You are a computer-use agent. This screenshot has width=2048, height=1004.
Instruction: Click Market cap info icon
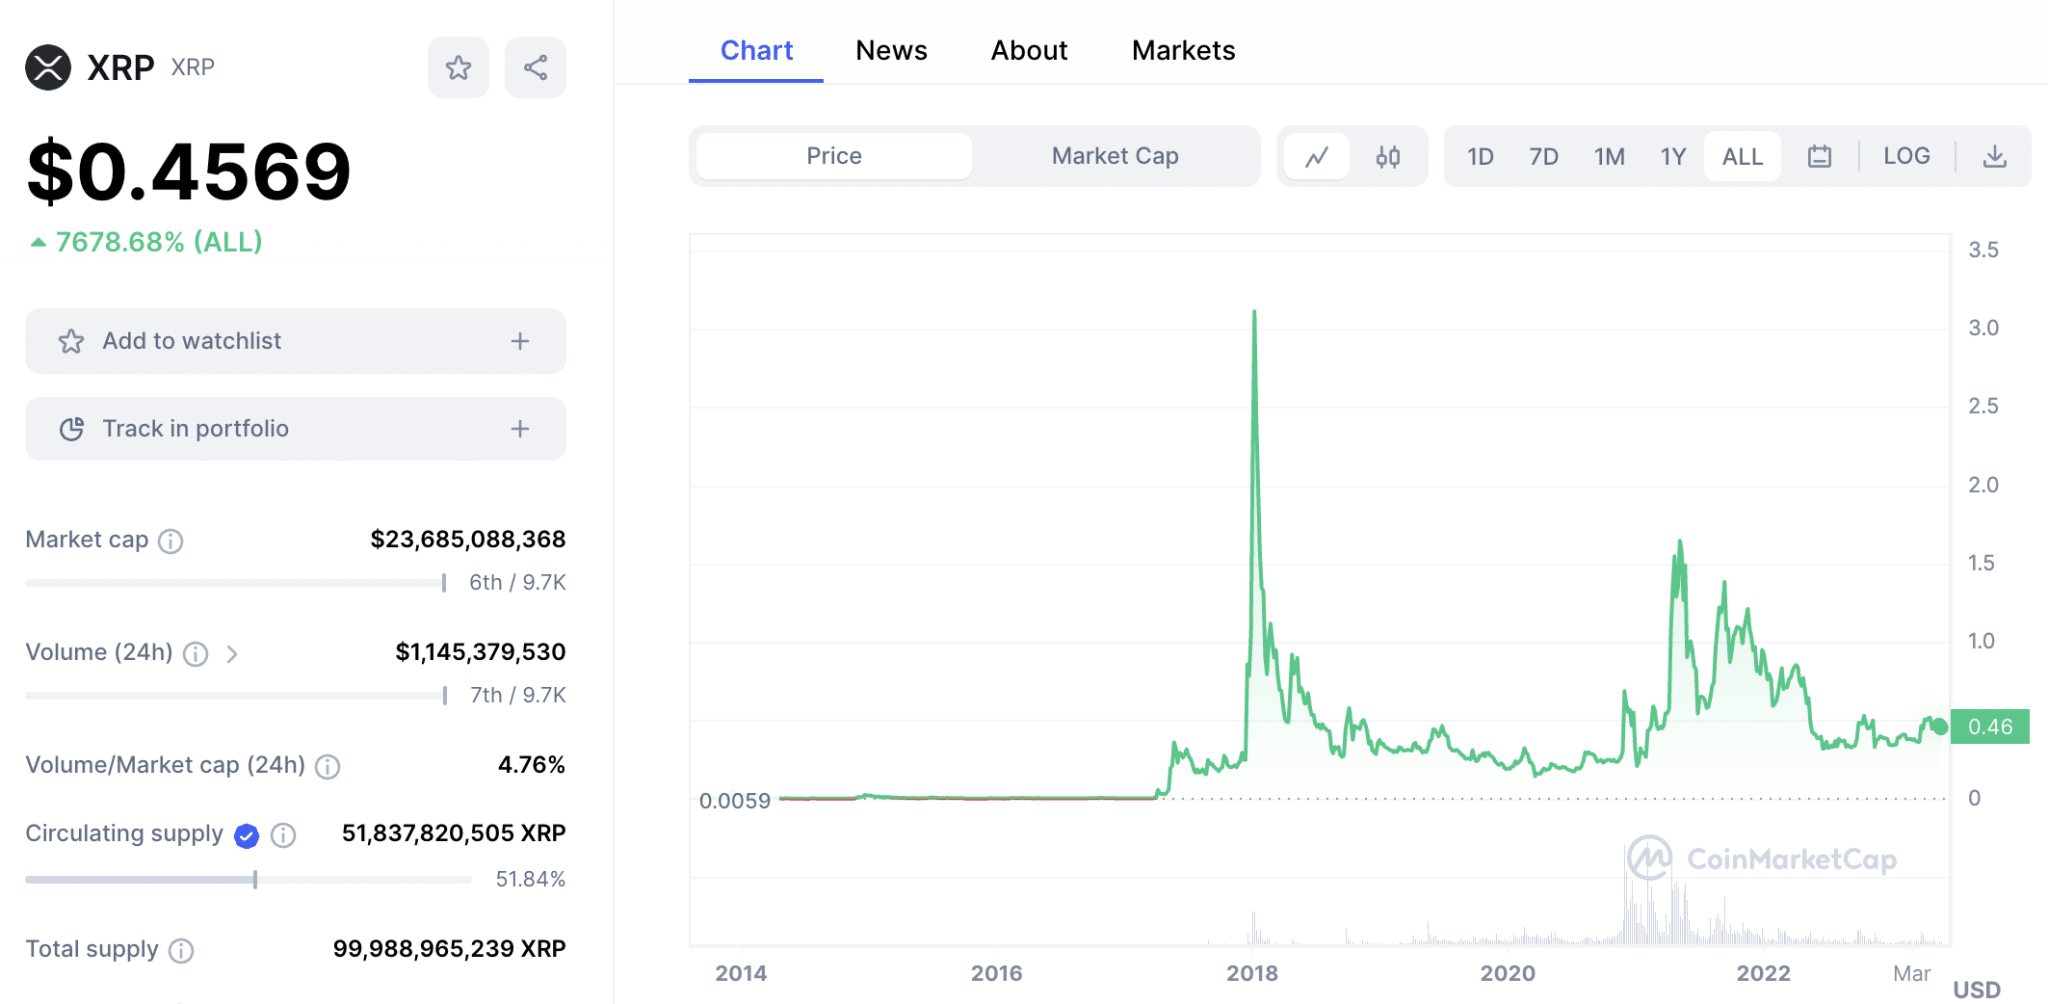(x=171, y=541)
